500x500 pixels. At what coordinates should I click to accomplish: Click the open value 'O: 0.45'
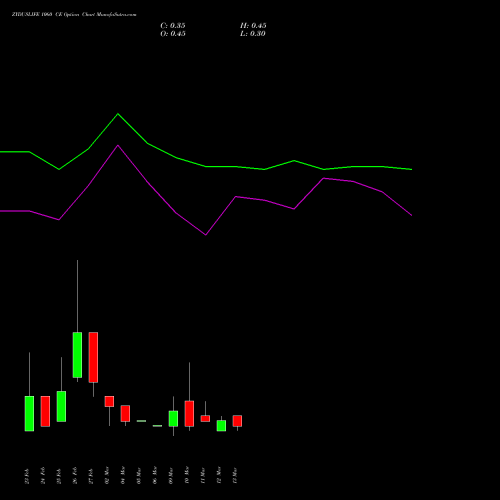tap(173, 34)
